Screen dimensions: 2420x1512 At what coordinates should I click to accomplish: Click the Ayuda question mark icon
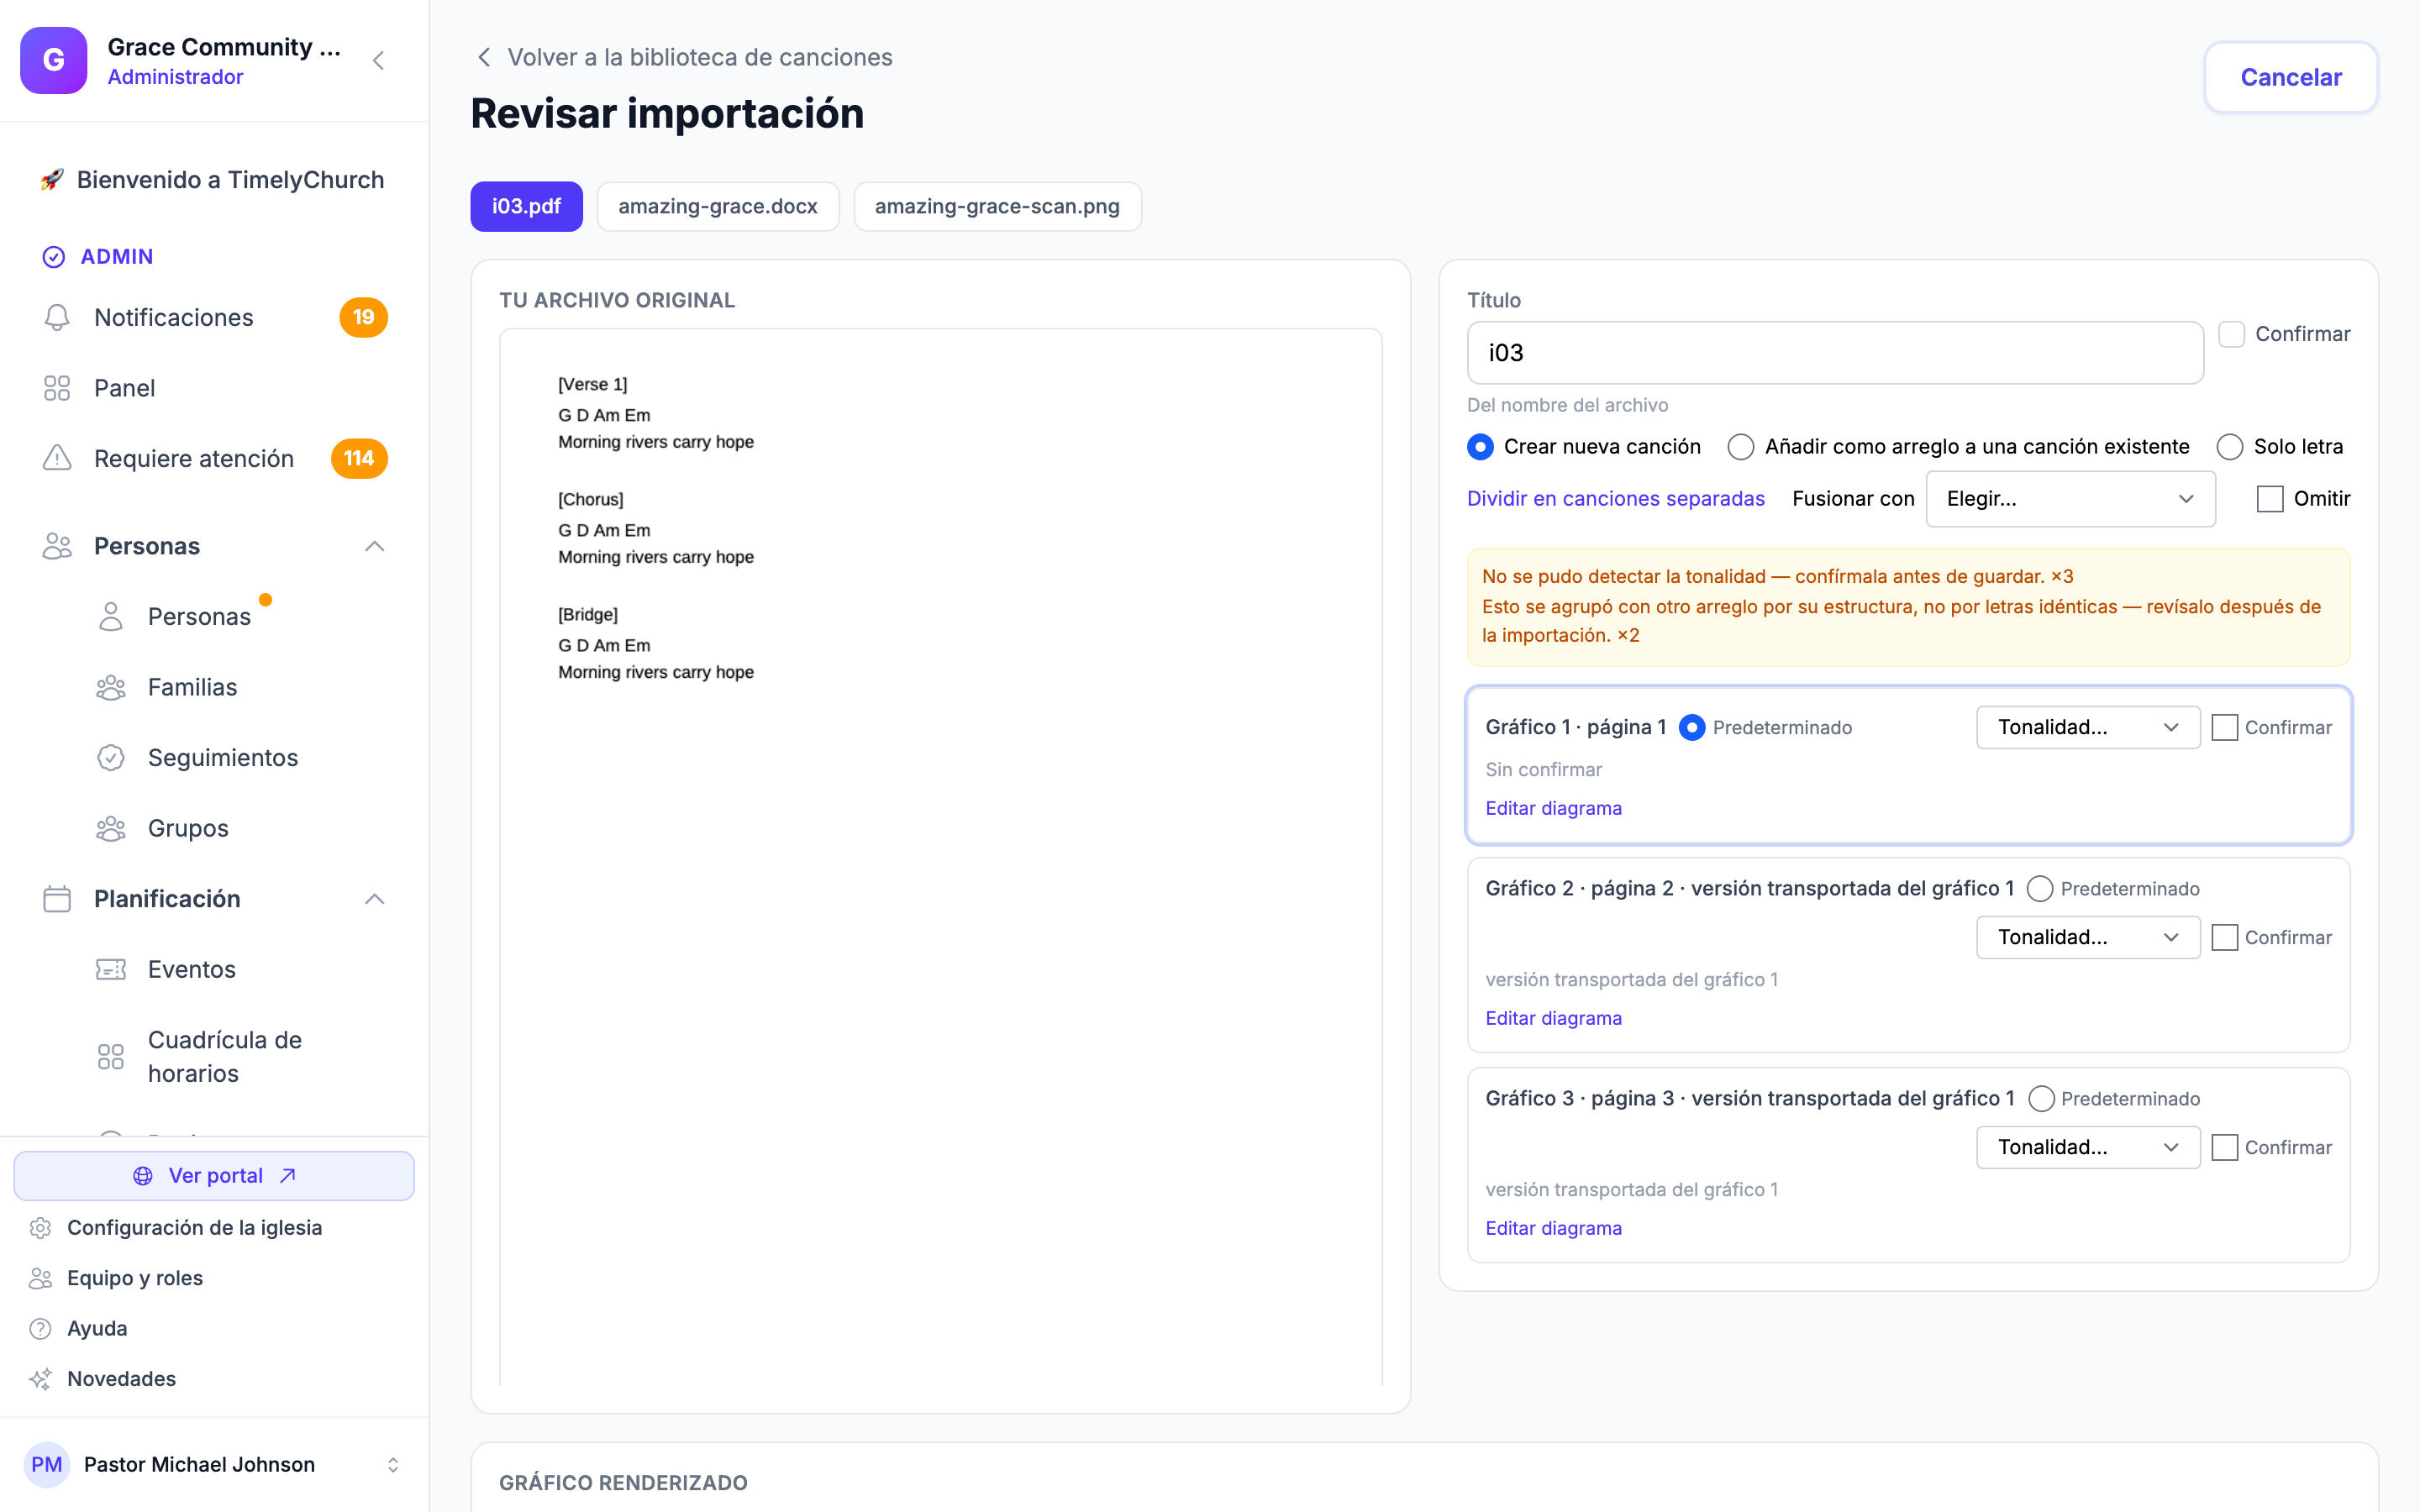[x=40, y=1329]
